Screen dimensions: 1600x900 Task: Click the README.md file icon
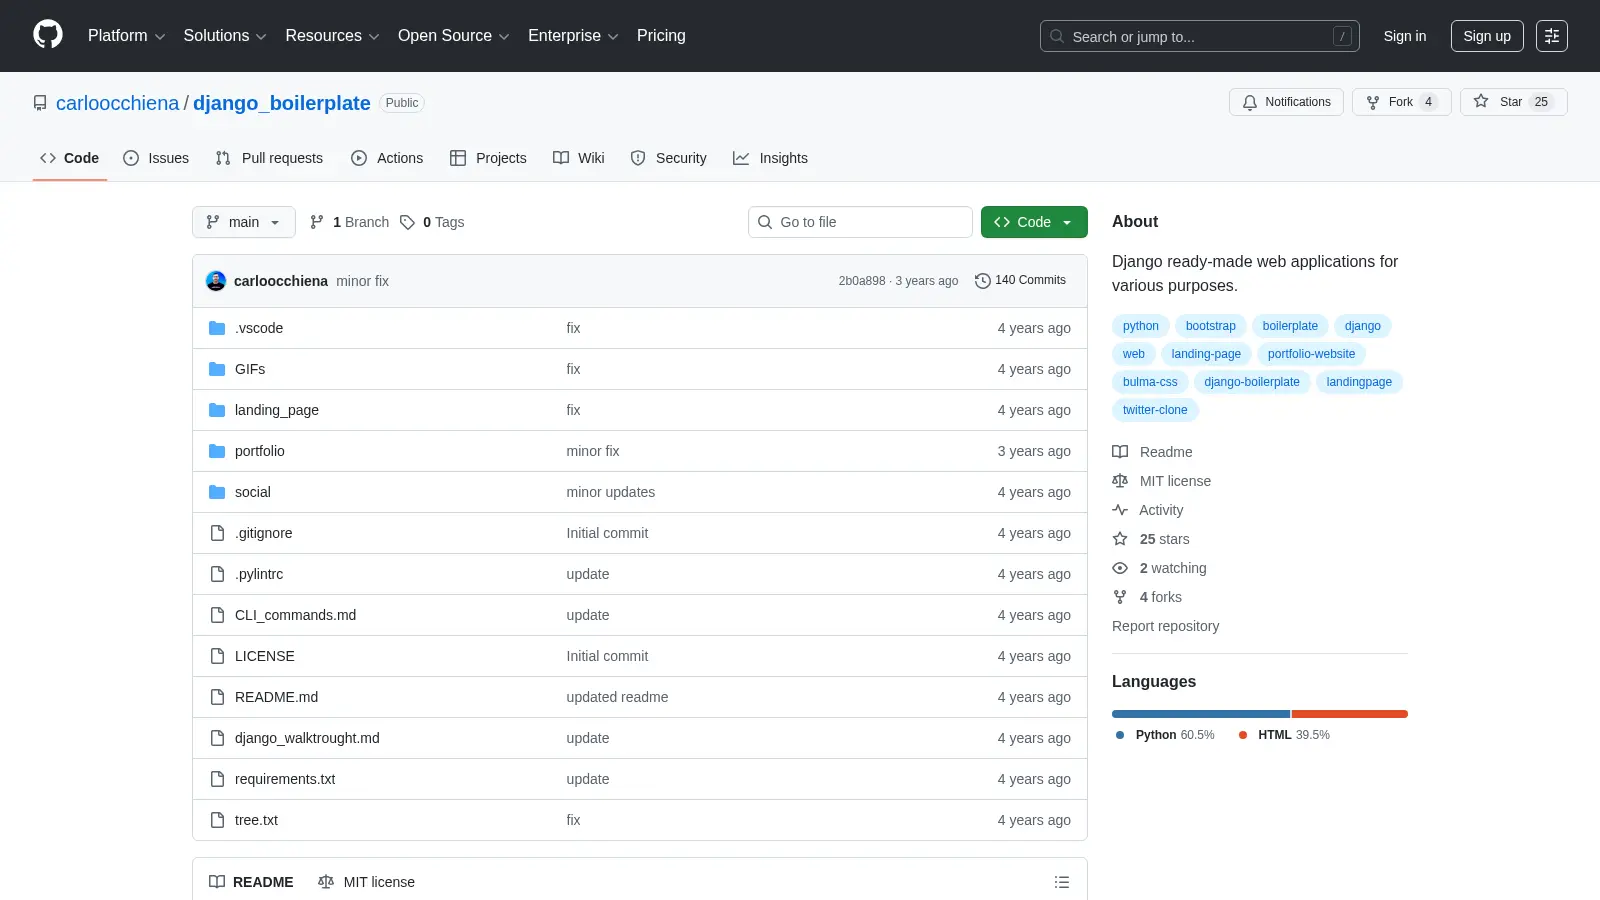(217, 697)
